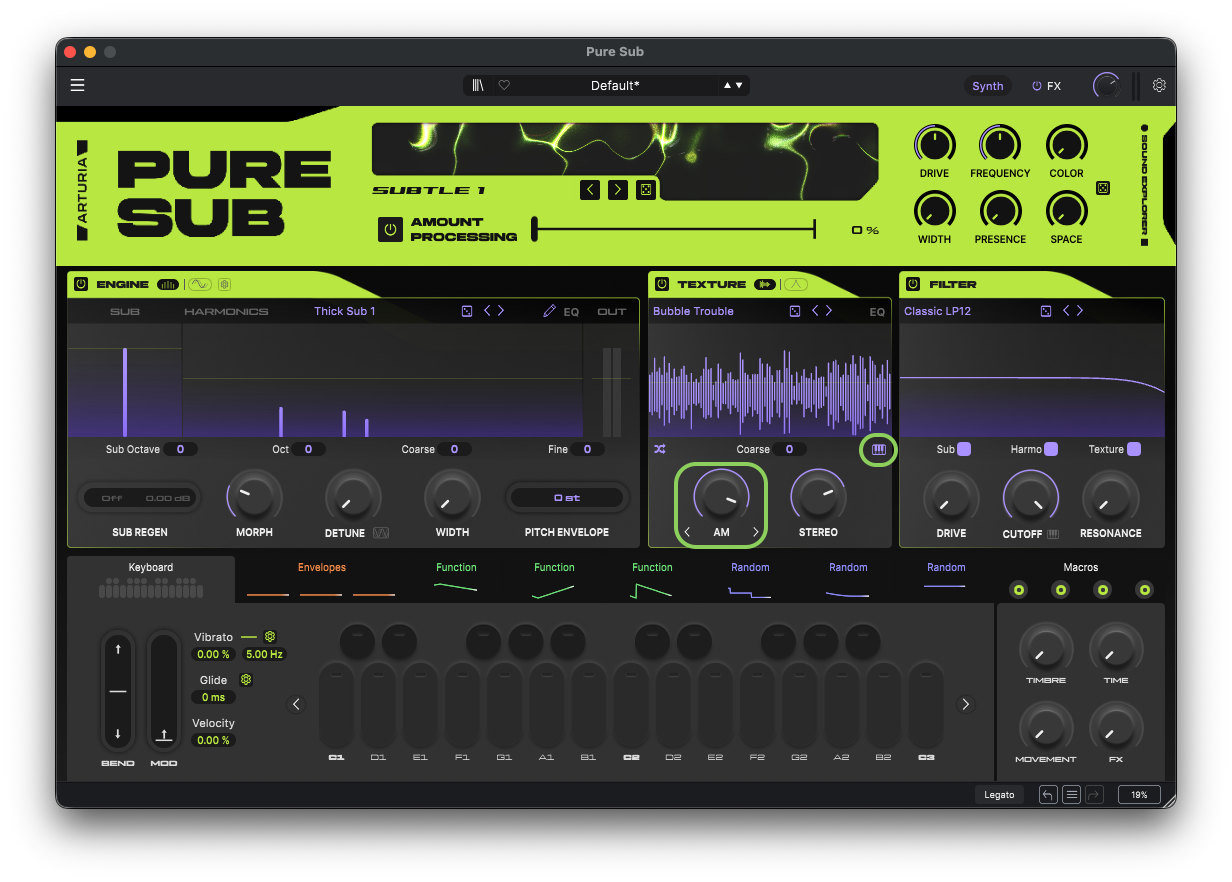Switch to the Envelopes tab
The image size is (1232, 882).
pyautogui.click(x=322, y=579)
